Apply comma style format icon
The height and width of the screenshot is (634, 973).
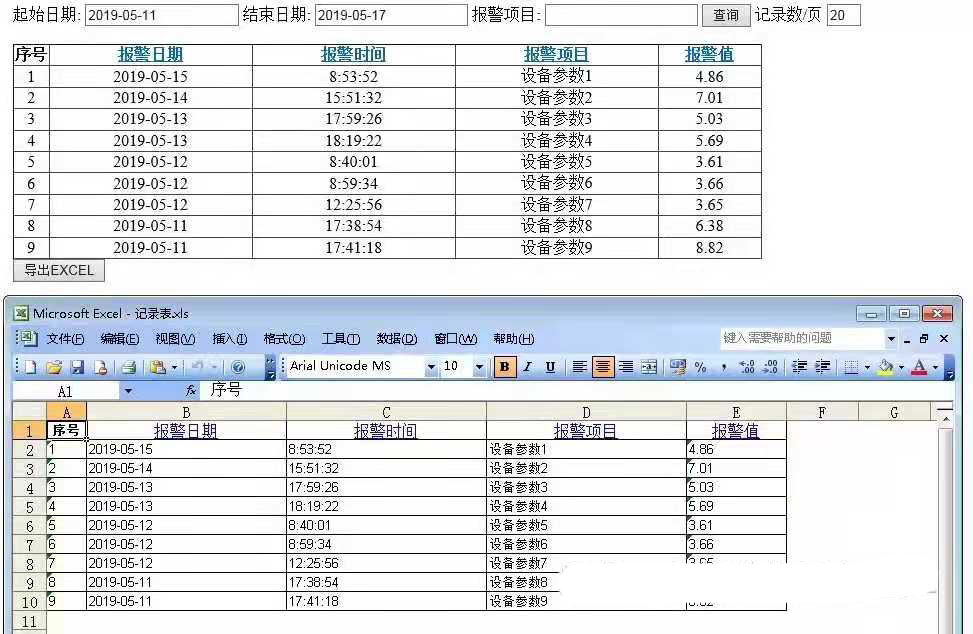coord(724,367)
